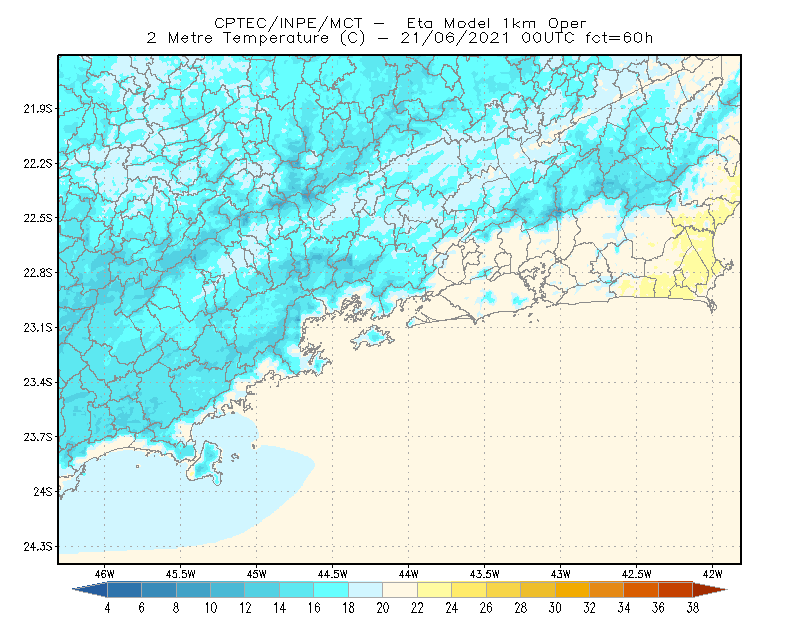Click the latitude label '23.7S'
Image resolution: width=800 pixels, height=618 pixels.
pyautogui.click(x=37, y=437)
